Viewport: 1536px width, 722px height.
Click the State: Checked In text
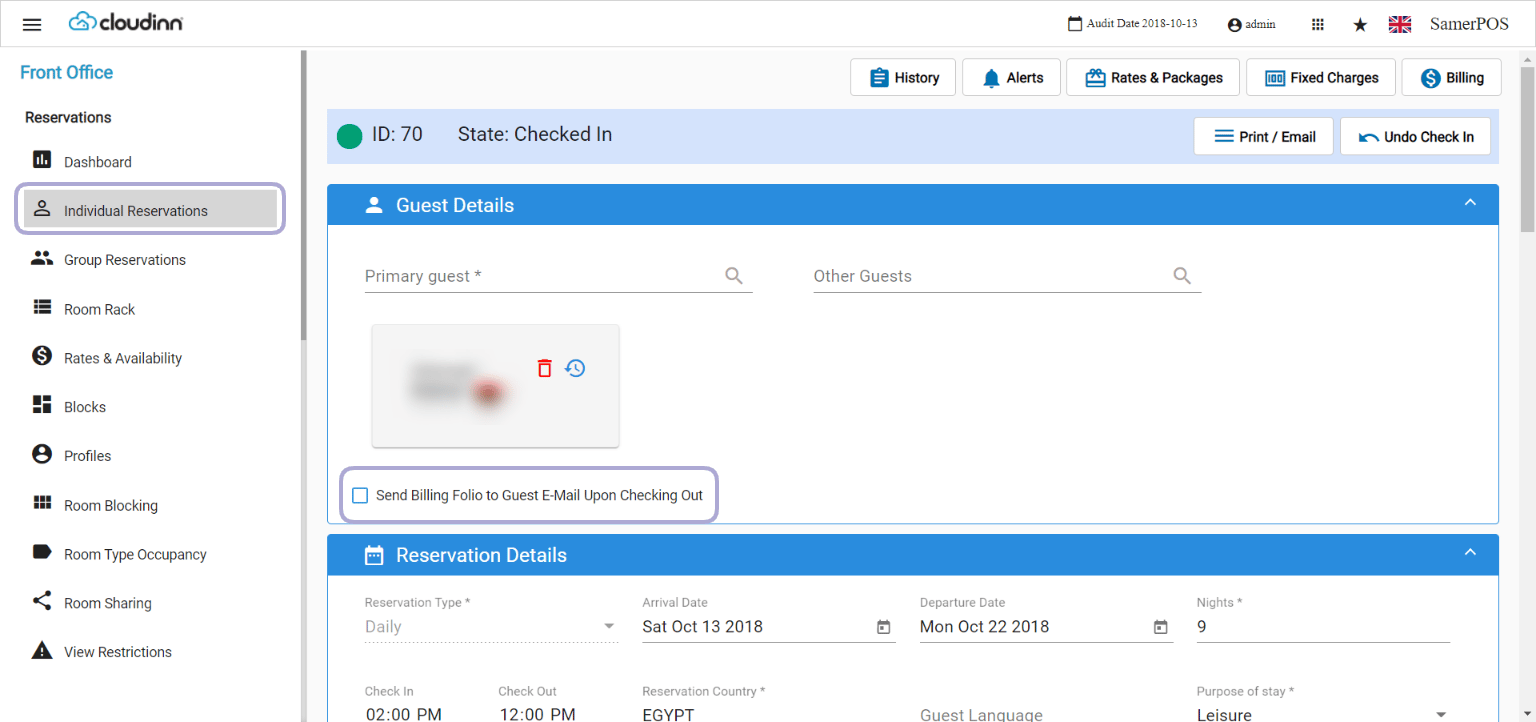coord(535,134)
